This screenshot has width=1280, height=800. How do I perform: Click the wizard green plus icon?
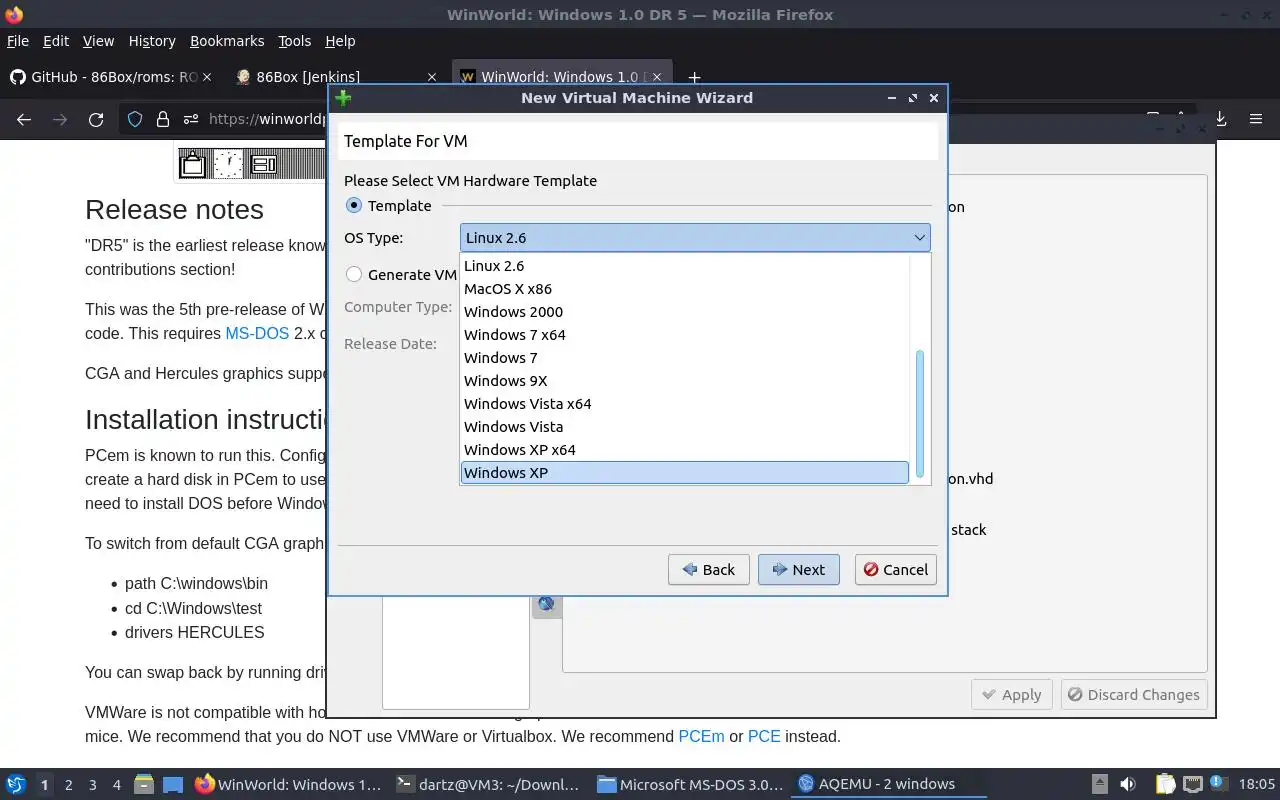tap(343, 98)
